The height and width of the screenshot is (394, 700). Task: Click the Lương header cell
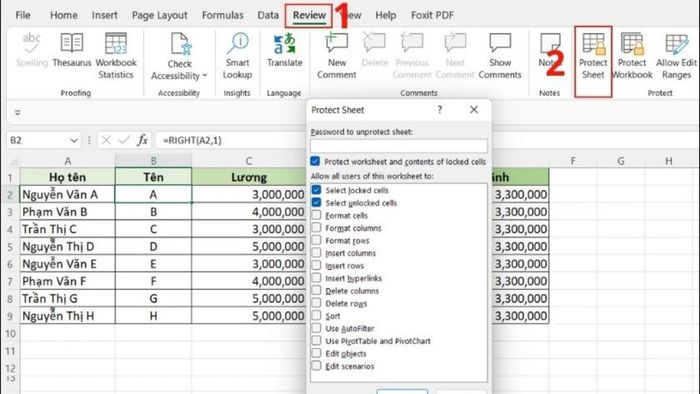tap(249, 177)
